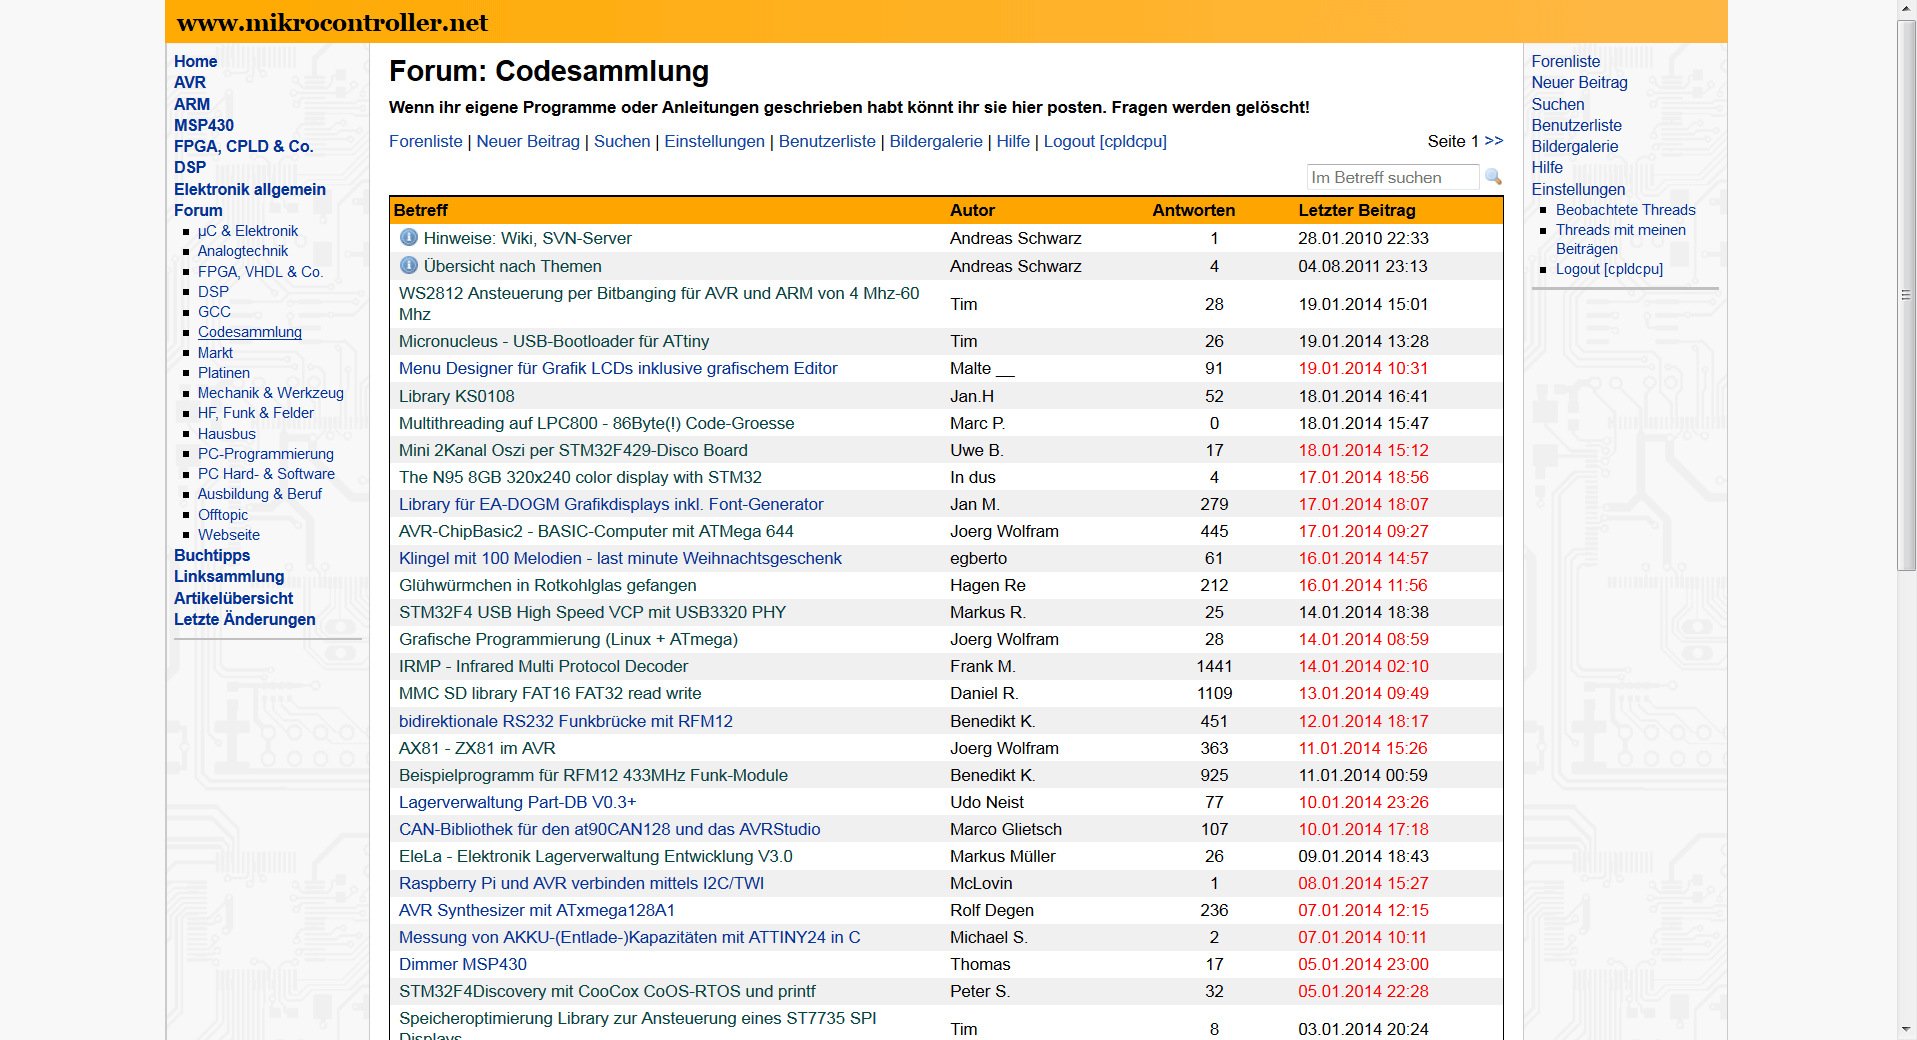Open Mechanik & Werkzeug subforum
Screen dimensions: 1917x1040
pyautogui.click(x=271, y=393)
